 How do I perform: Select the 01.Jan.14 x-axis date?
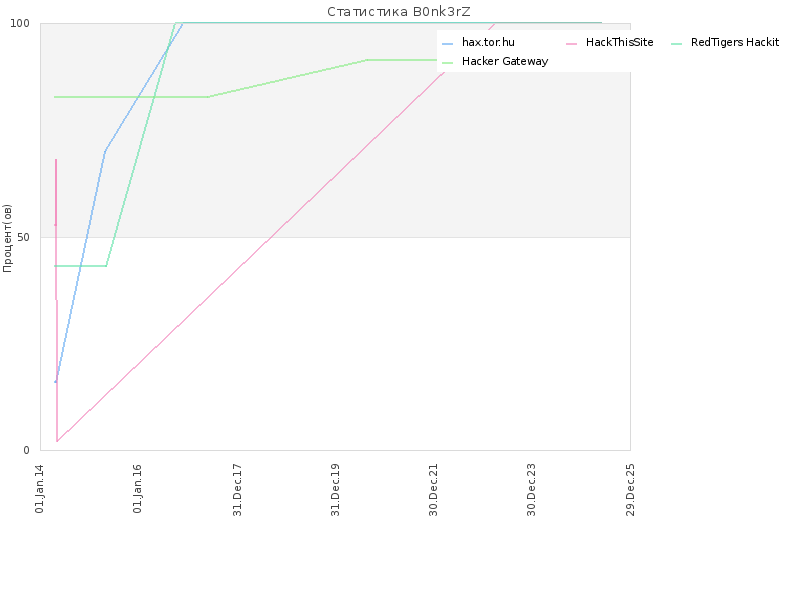40,488
